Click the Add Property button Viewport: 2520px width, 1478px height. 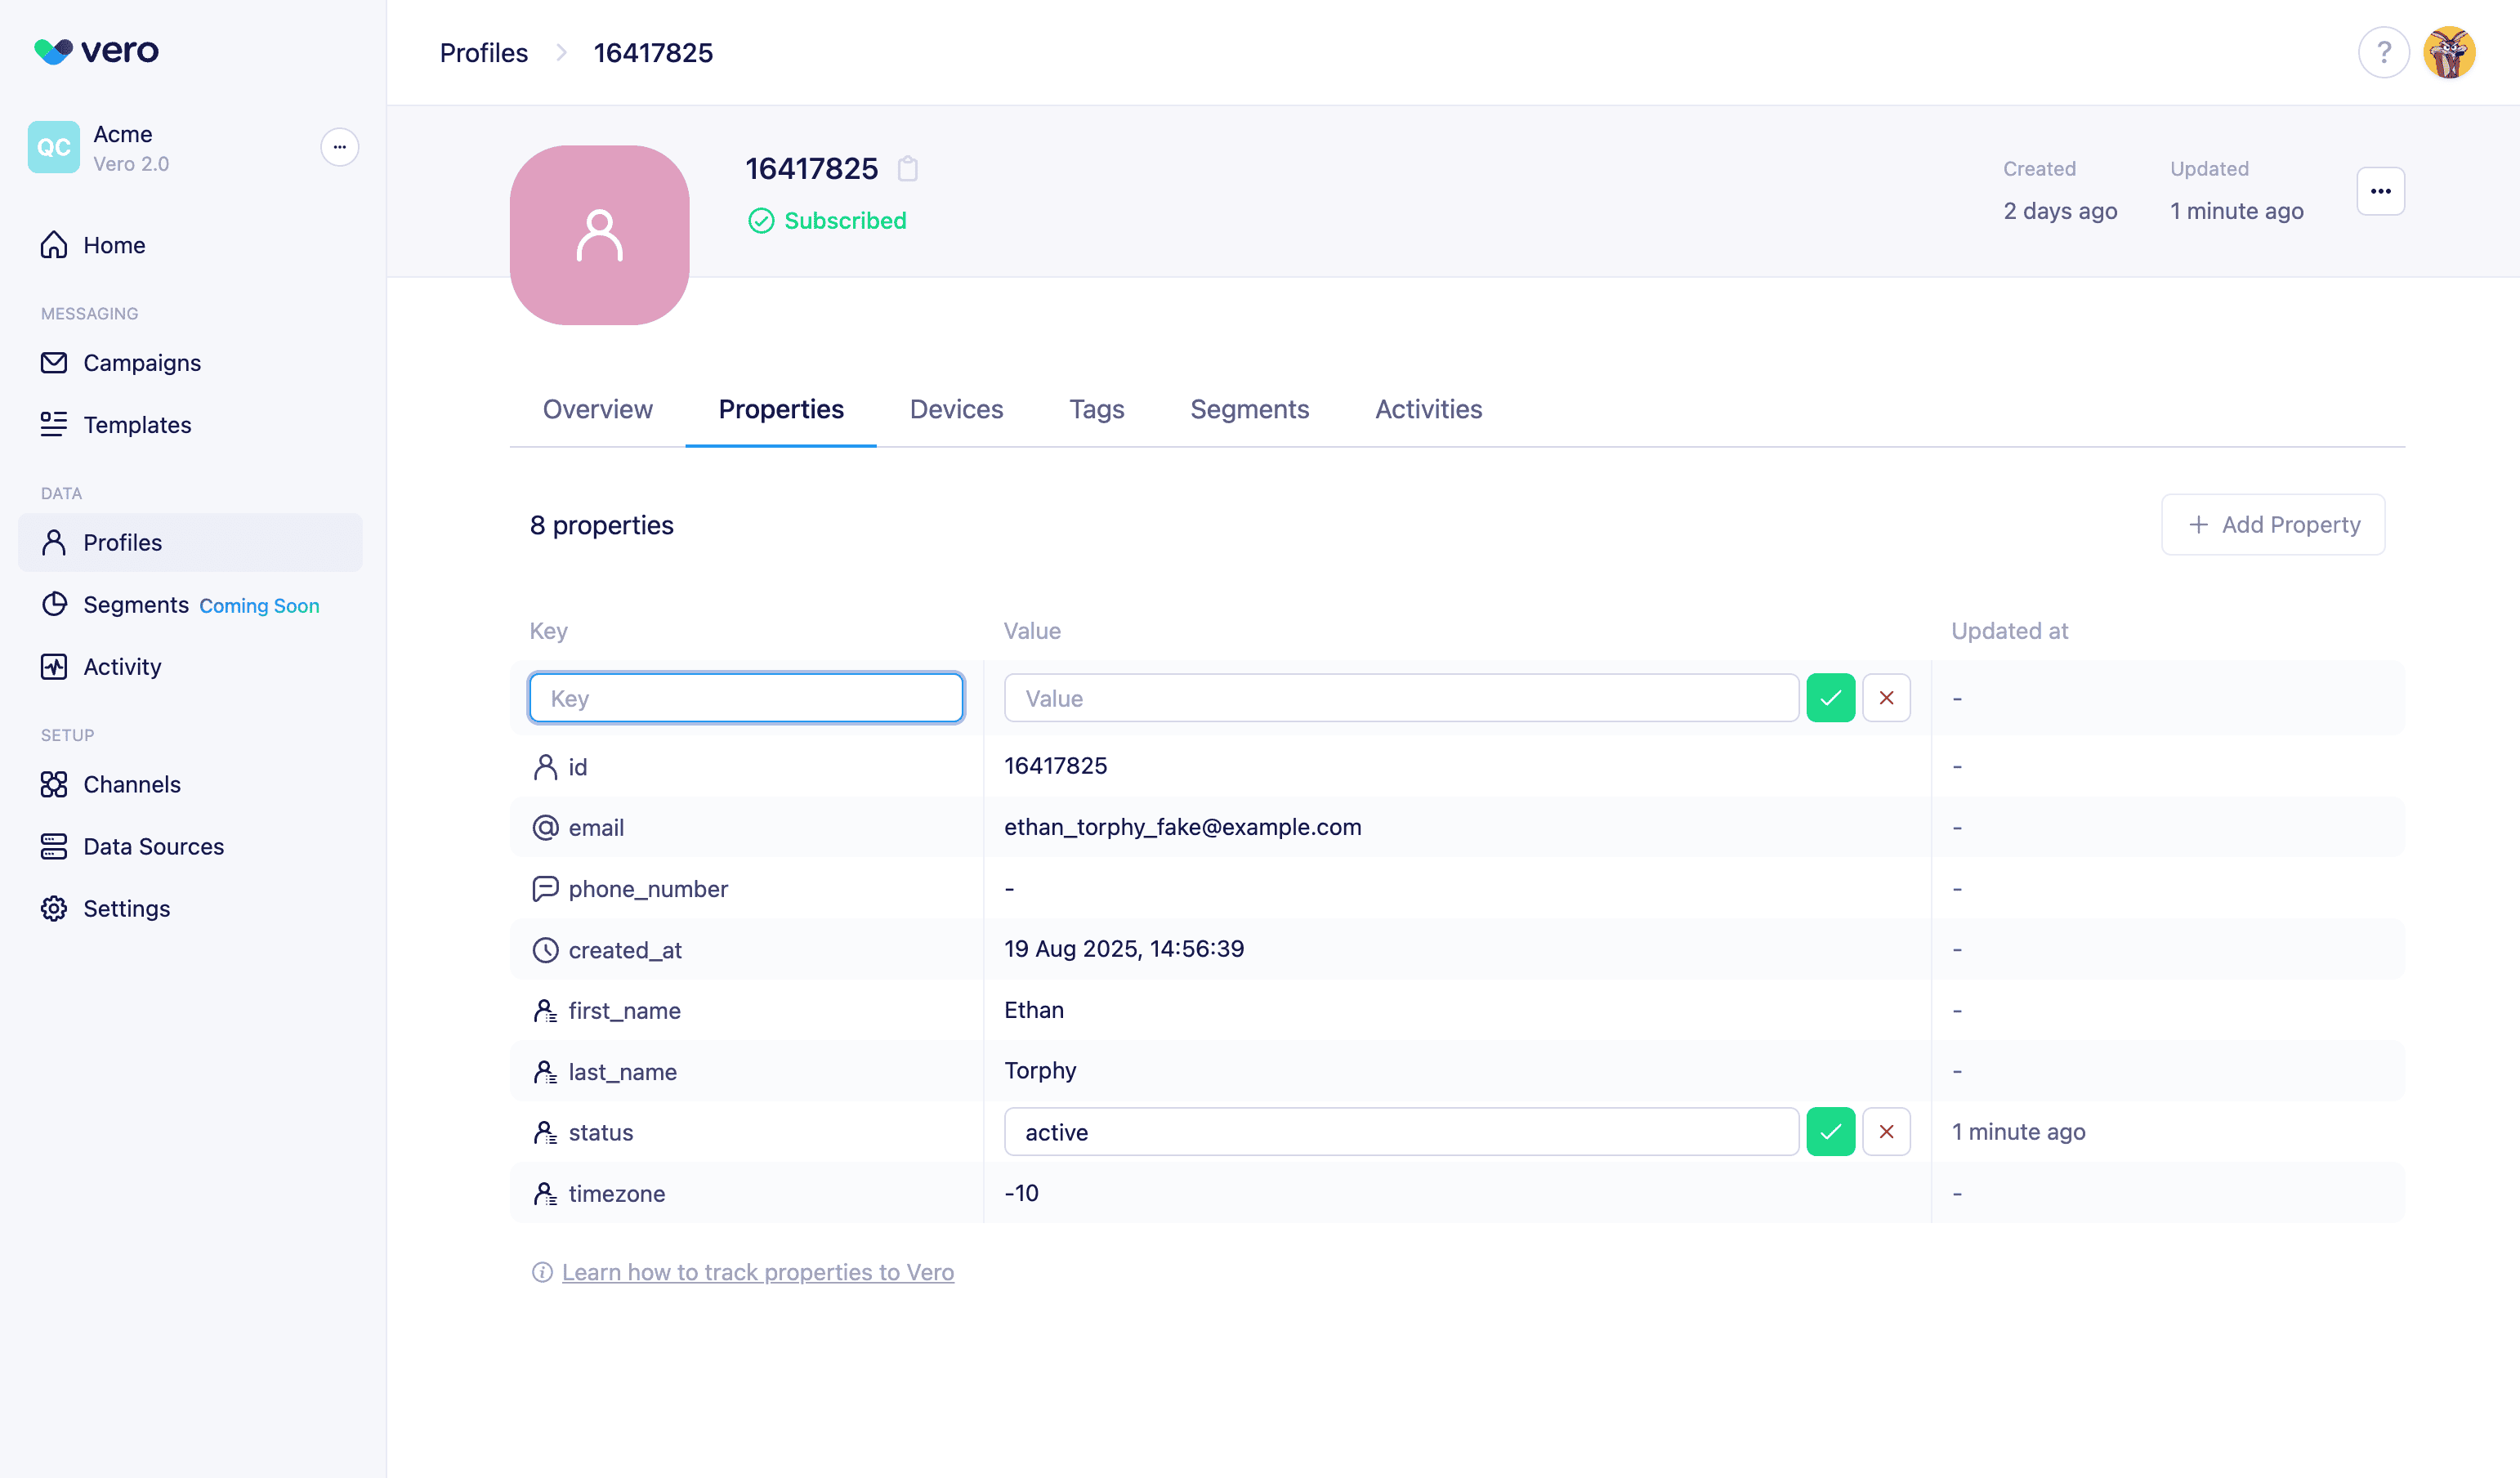tap(2273, 525)
